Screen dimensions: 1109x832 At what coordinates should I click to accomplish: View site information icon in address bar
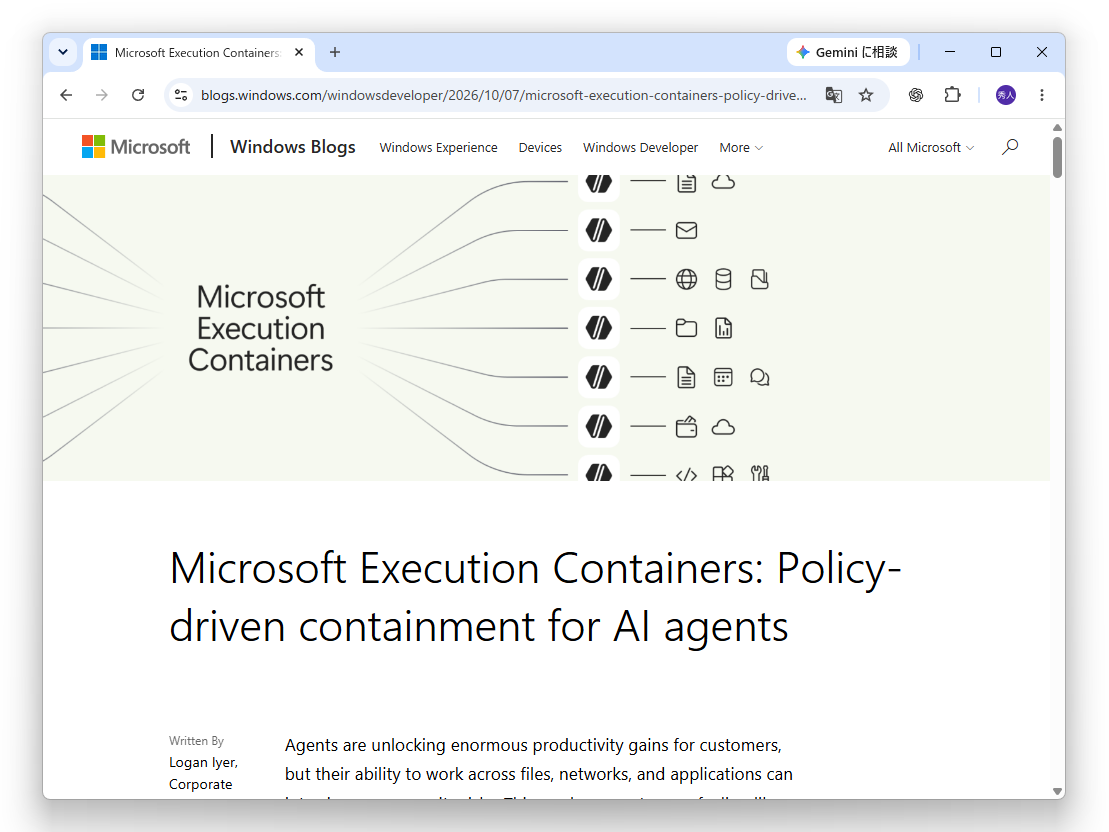[x=181, y=95]
